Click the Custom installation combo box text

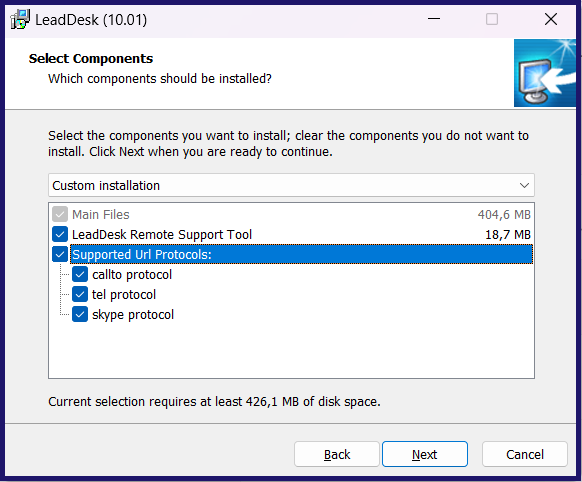point(106,186)
